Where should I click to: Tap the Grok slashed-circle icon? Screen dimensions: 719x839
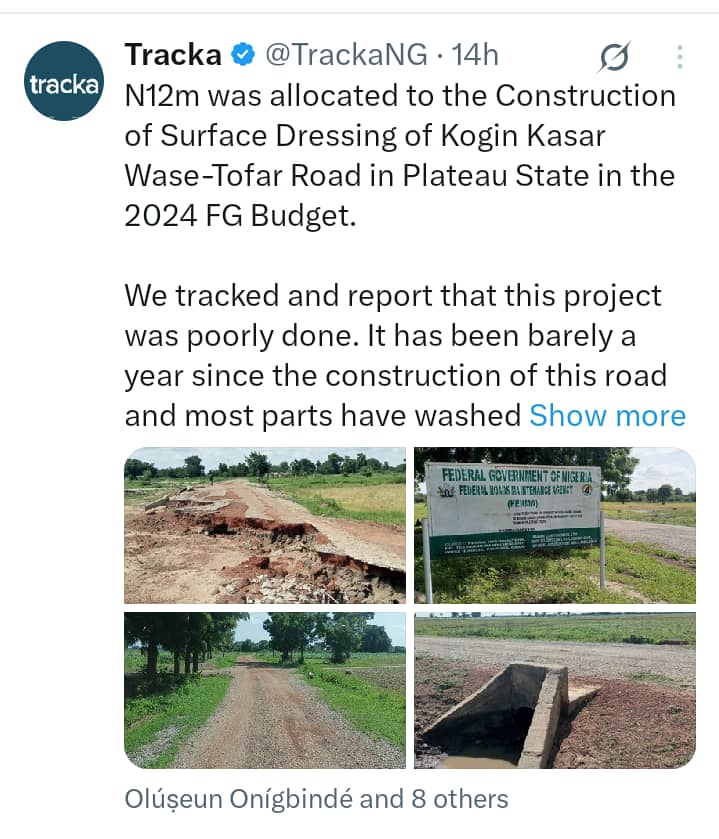pos(613,58)
